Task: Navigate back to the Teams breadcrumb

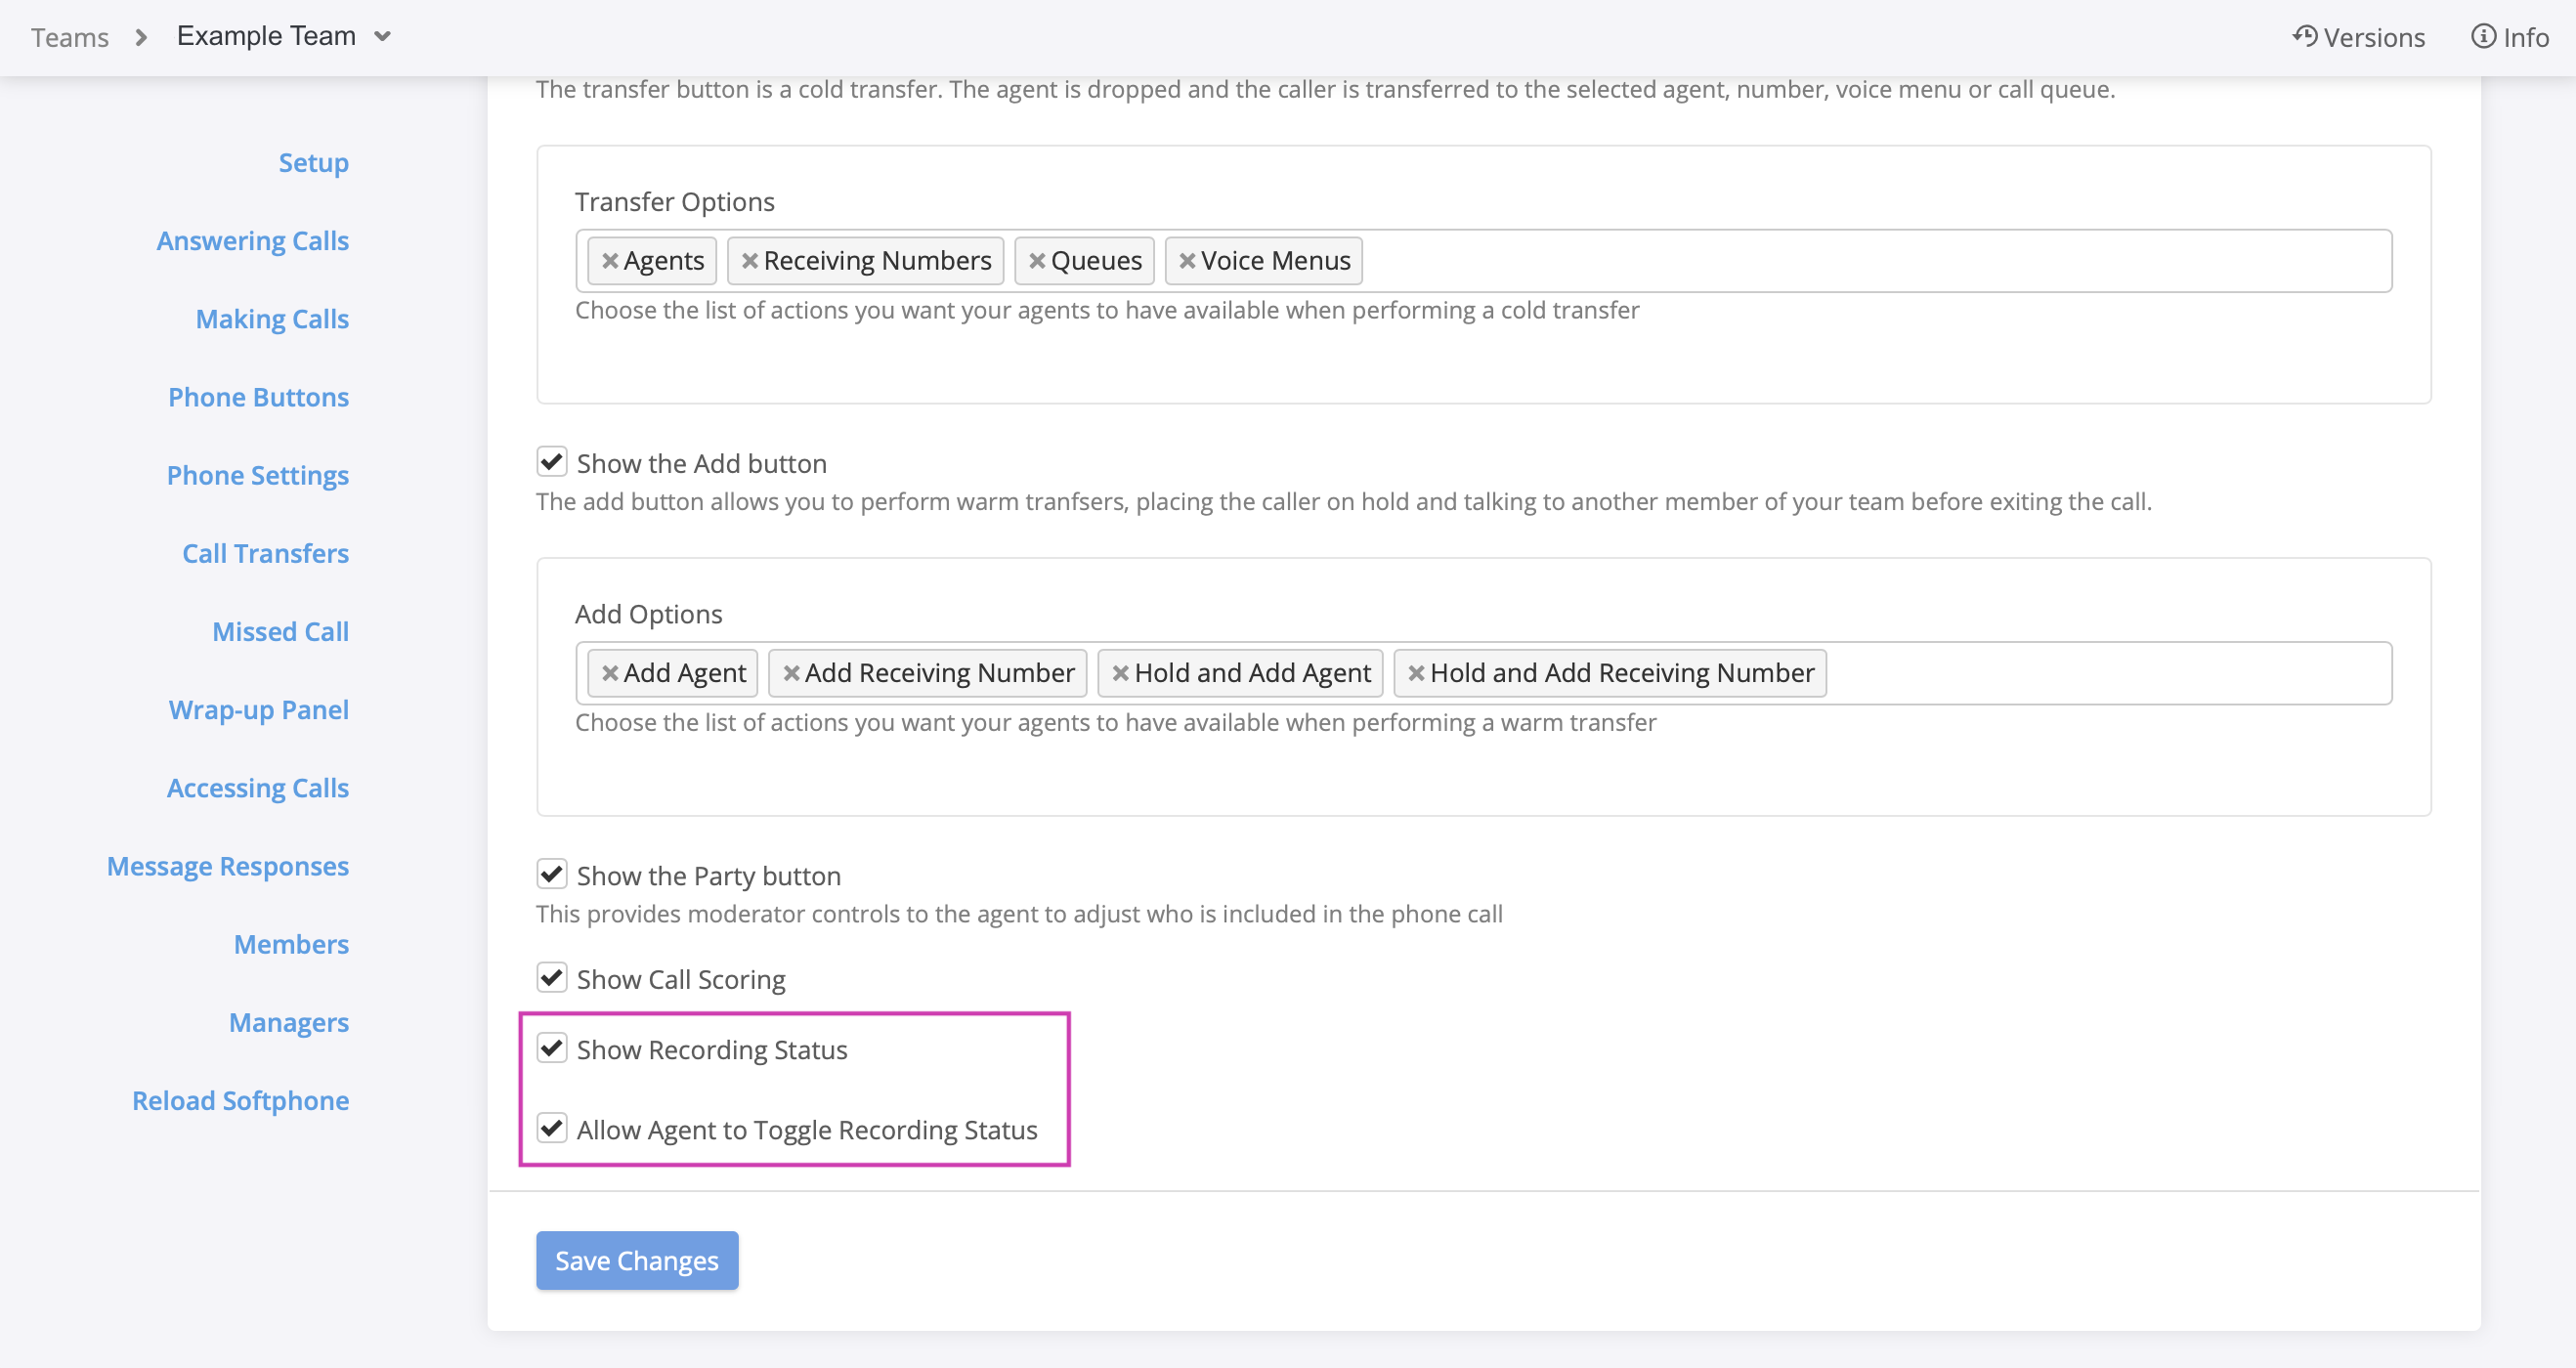Action: pyautogui.click(x=69, y=37)
